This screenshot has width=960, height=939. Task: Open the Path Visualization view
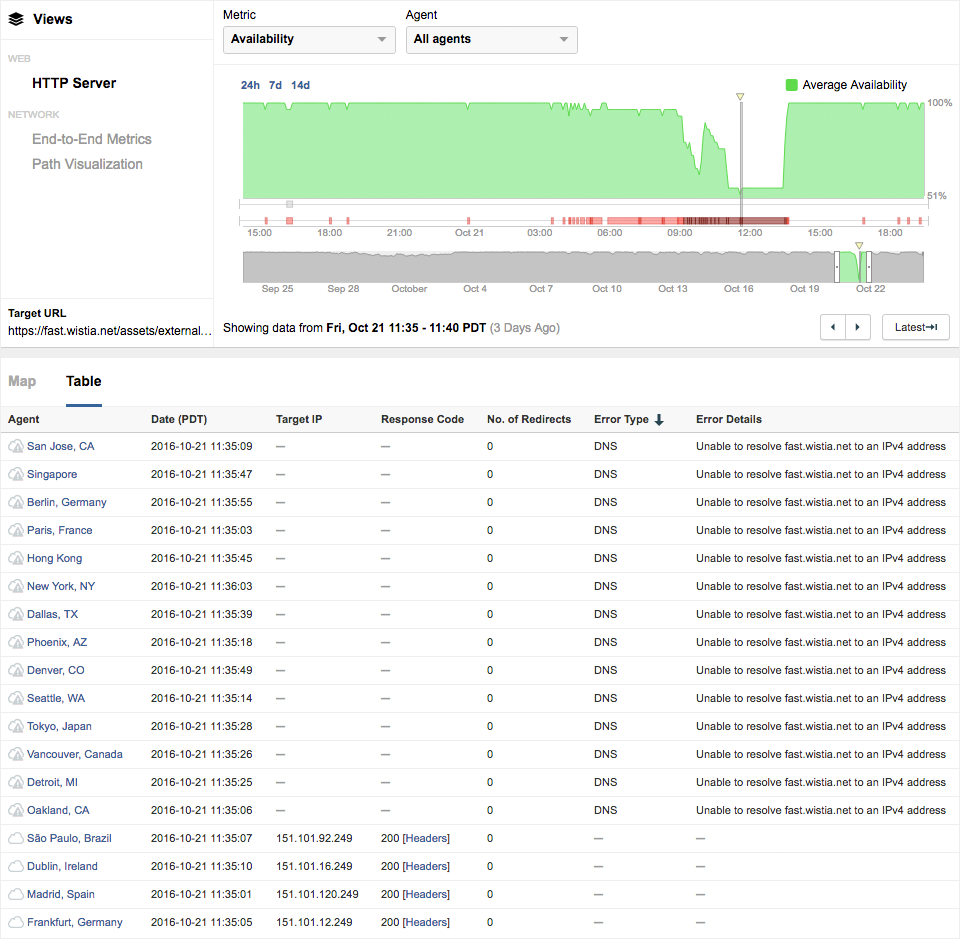click(87, 164)
